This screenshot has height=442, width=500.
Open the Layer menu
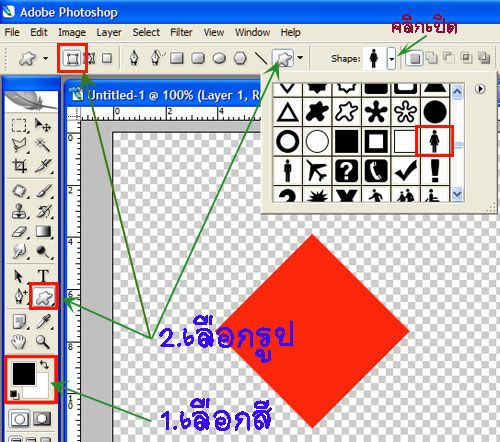point(109,32)
